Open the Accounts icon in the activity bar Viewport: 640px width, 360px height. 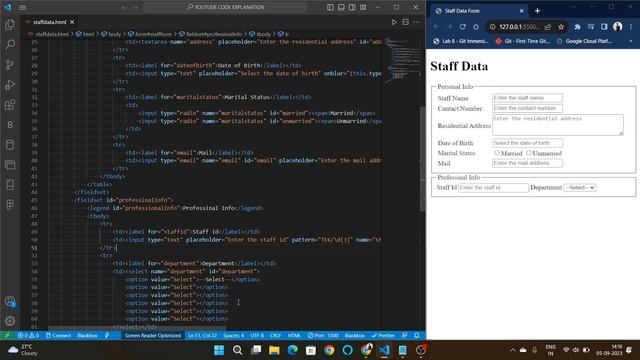10,301
